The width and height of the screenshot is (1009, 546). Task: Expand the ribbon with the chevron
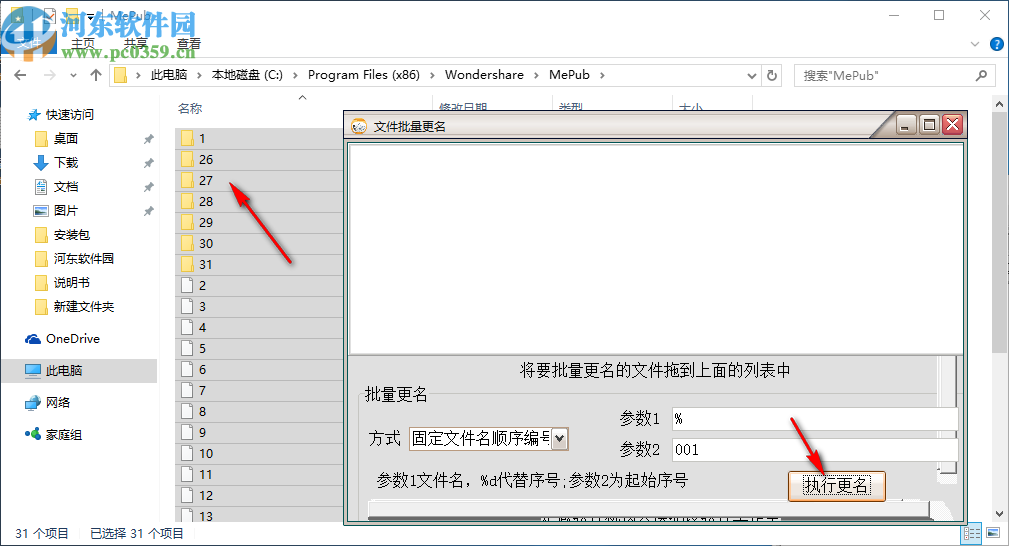click(x=975, y=44)
